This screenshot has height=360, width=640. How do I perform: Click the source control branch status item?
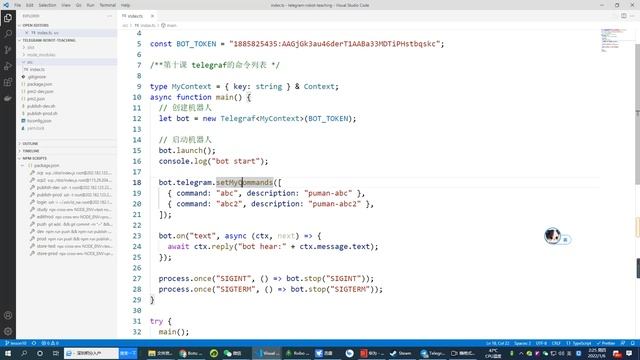(x=16, y=343)
